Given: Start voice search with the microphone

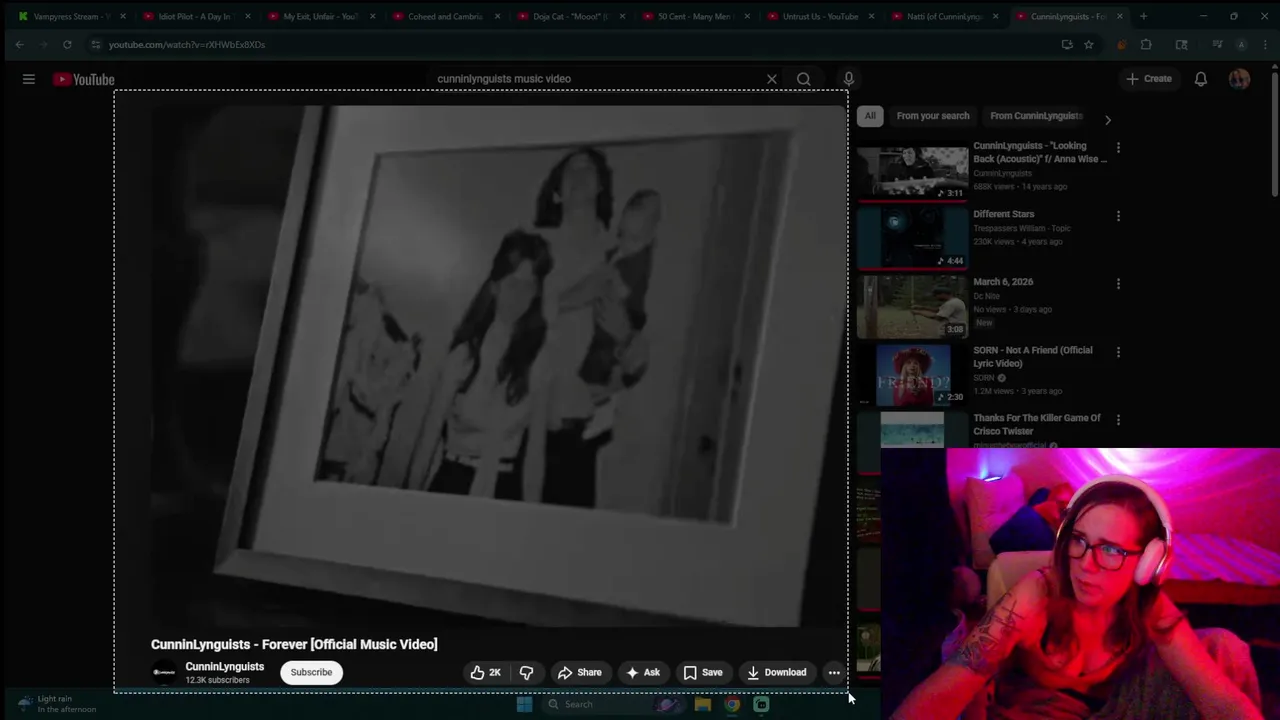Looking at the screenshot, I should [x=849, y=79].
